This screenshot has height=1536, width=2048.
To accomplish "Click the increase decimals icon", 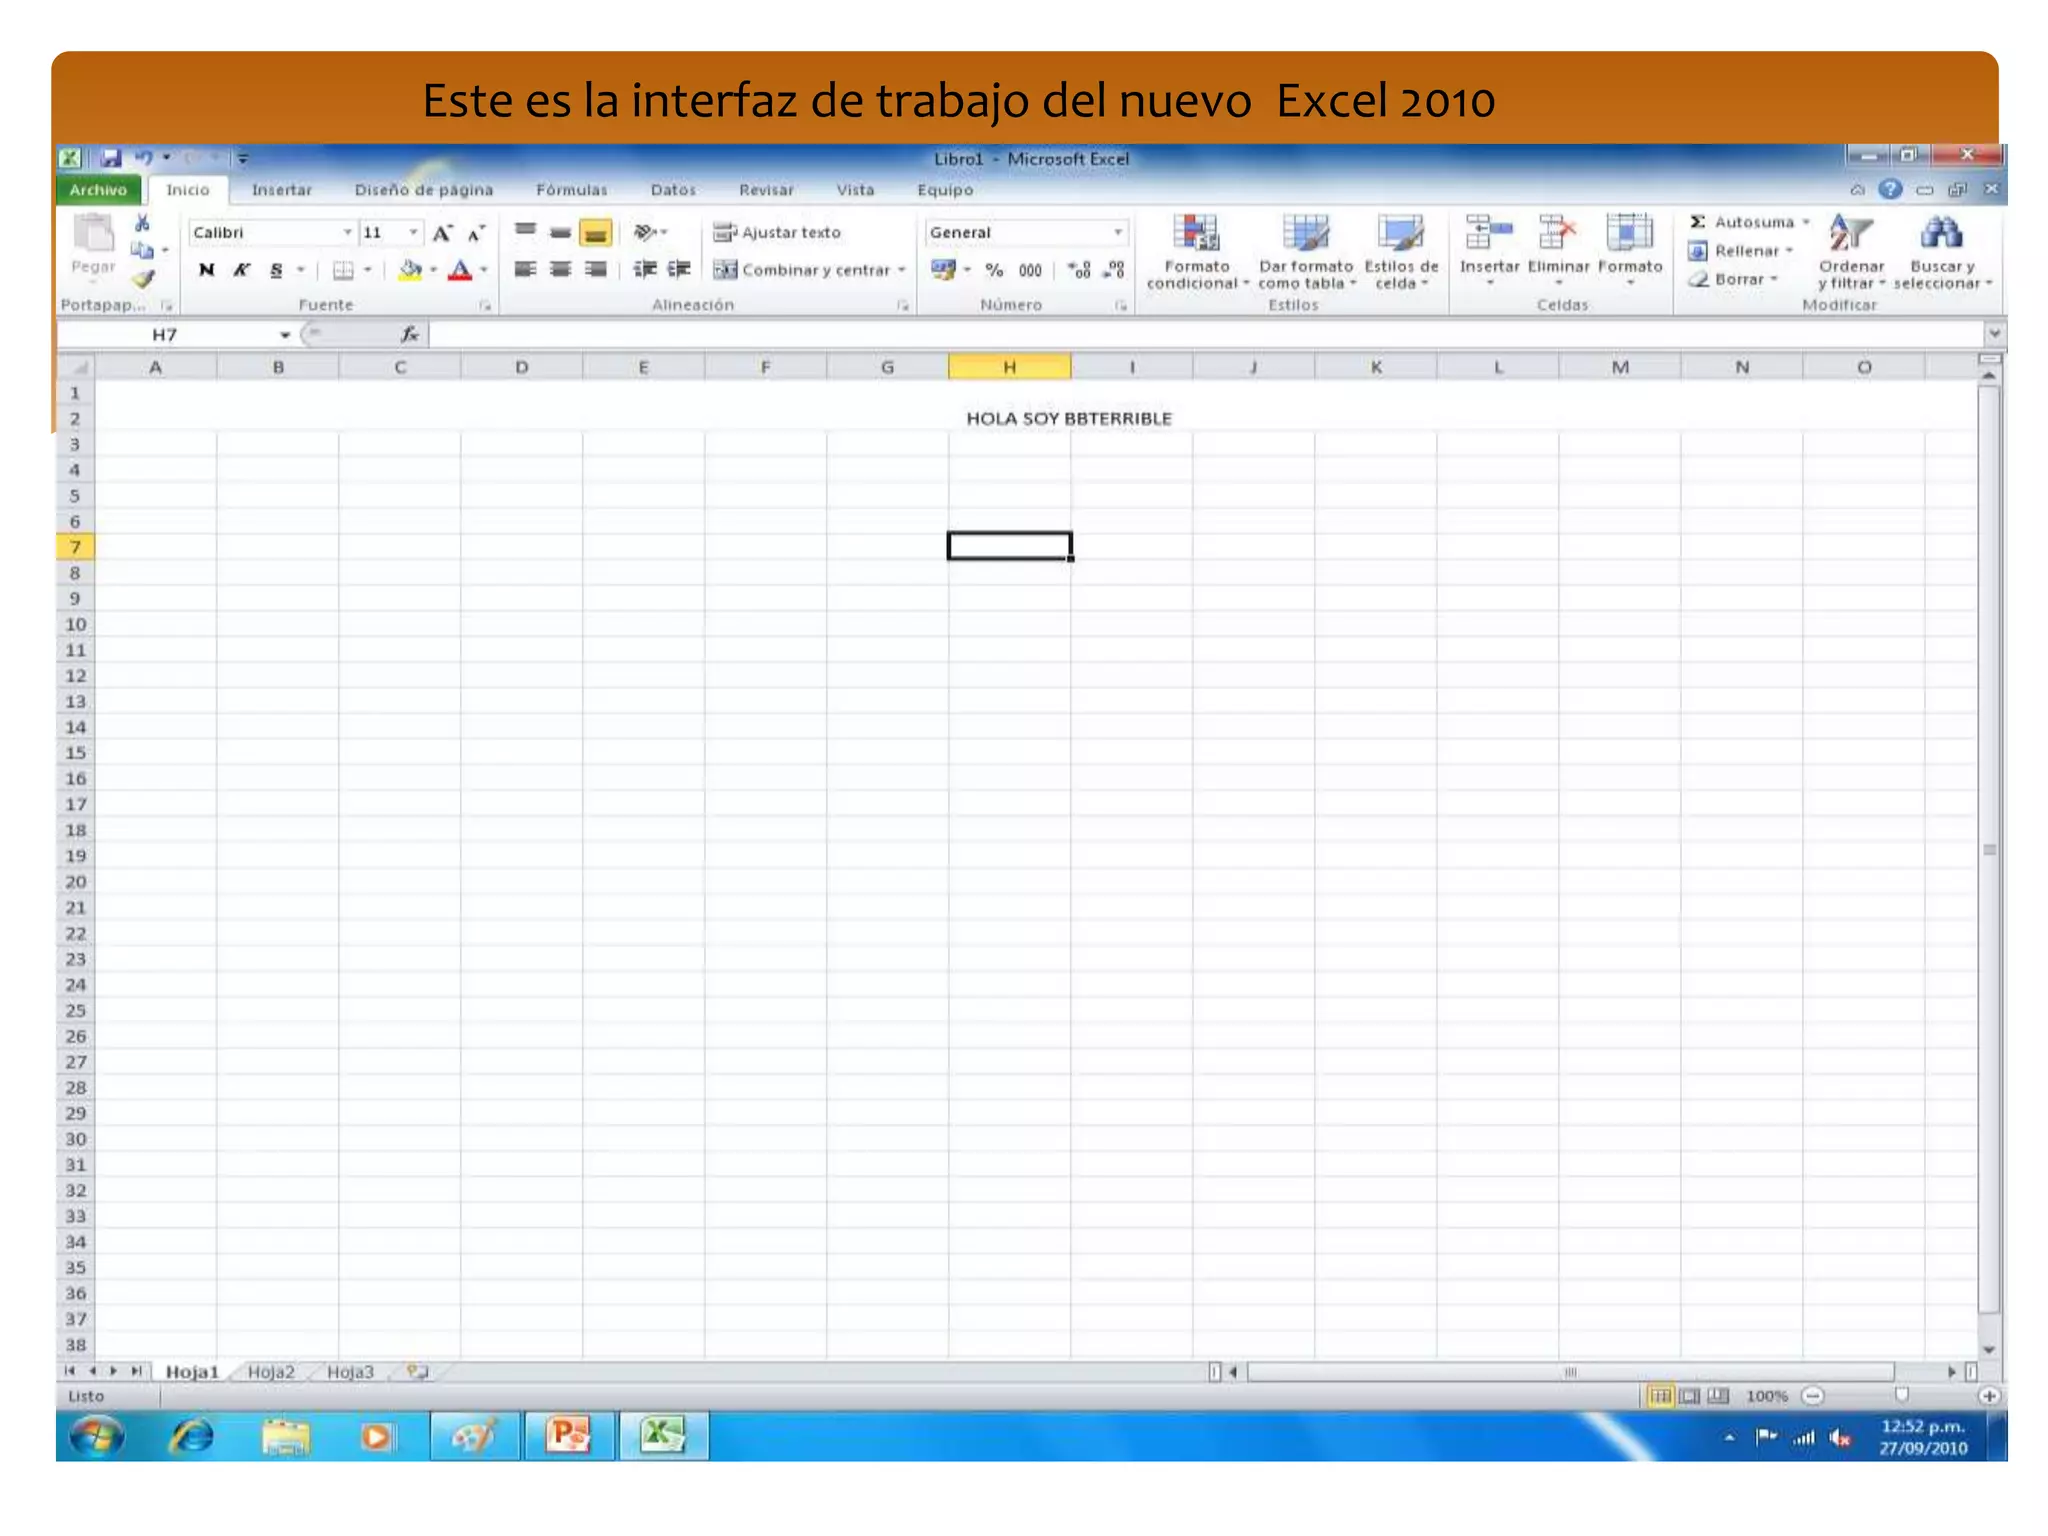I will point(1079,270).
